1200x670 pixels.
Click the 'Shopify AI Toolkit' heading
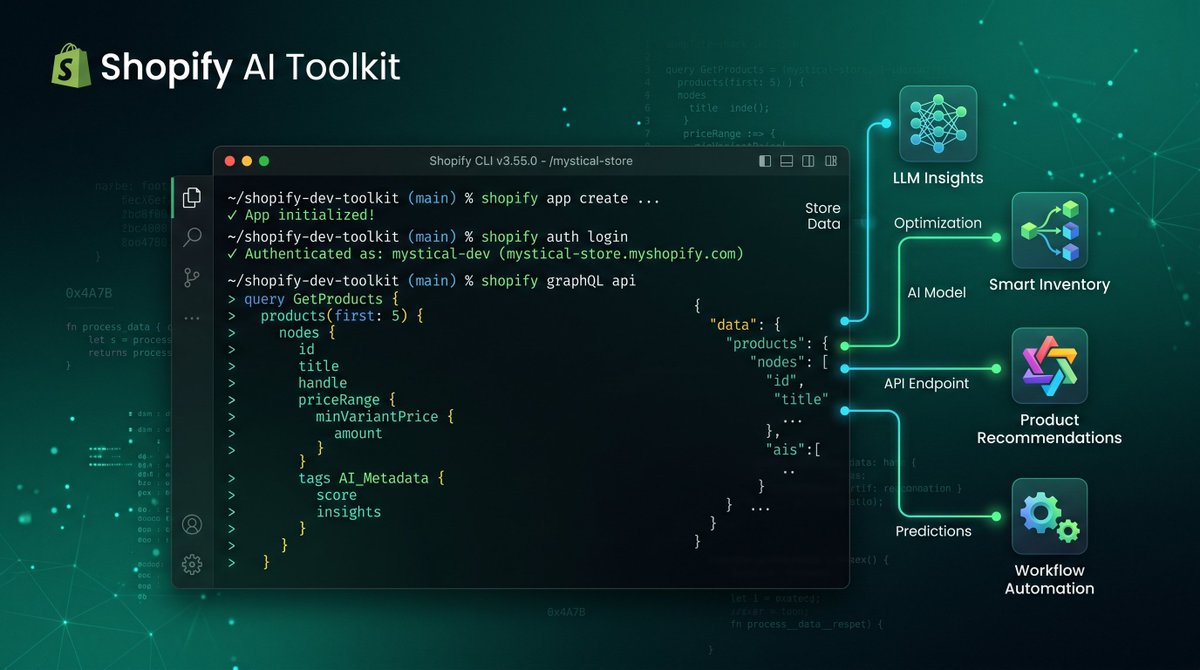250,67
